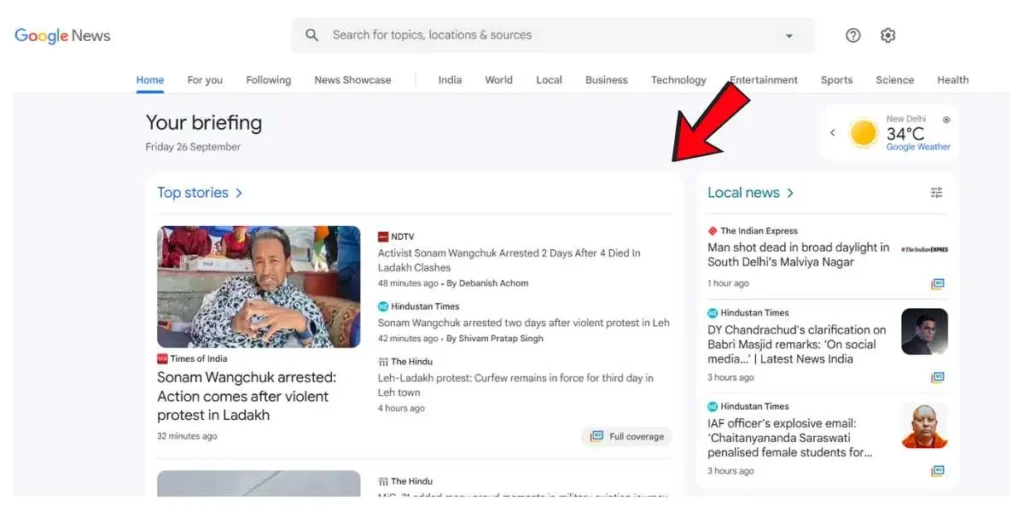Screen dimensions: 1024x512
Task: Click the location target icon in weather card
Action: pos(946,120)
